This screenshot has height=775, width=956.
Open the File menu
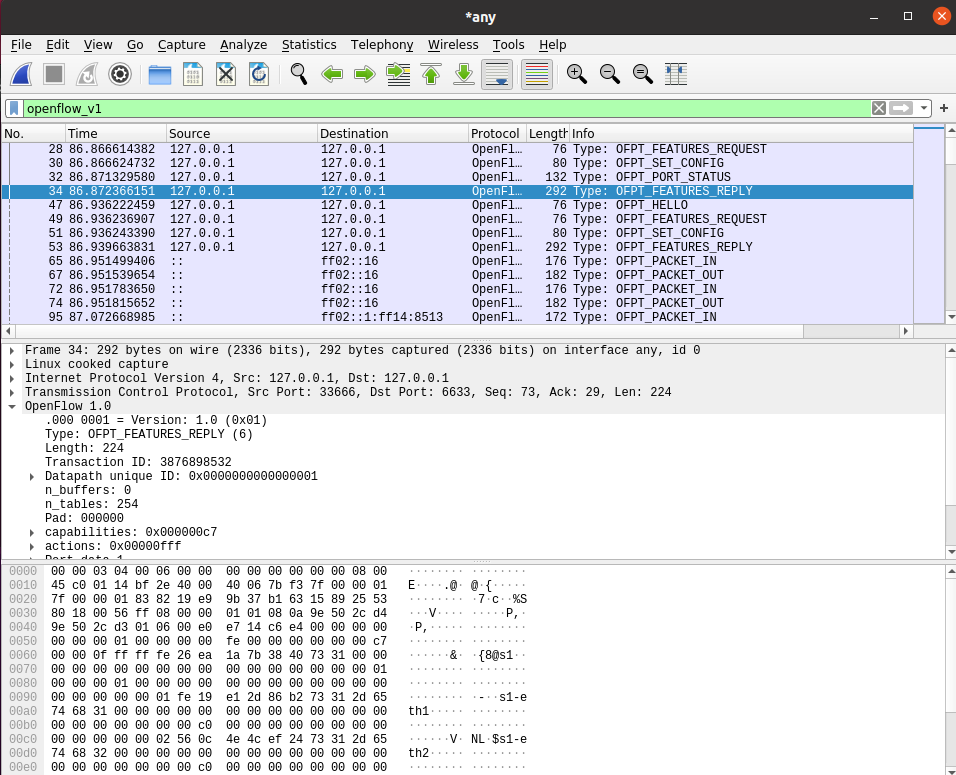coord(21,45)
